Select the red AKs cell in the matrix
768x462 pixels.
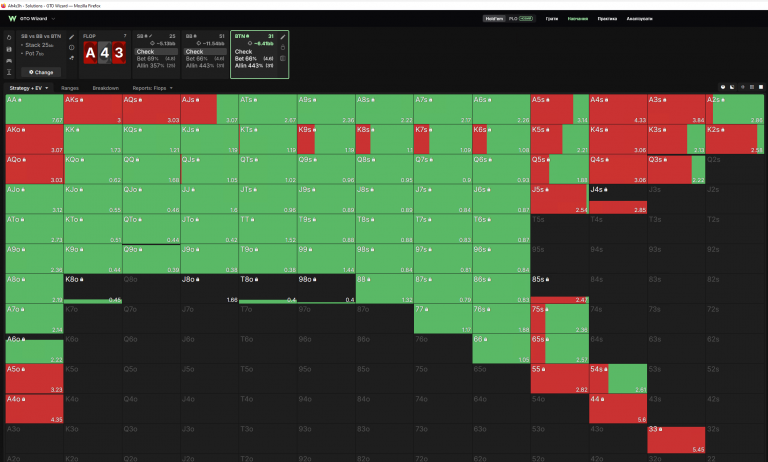[x=93, y=109]
